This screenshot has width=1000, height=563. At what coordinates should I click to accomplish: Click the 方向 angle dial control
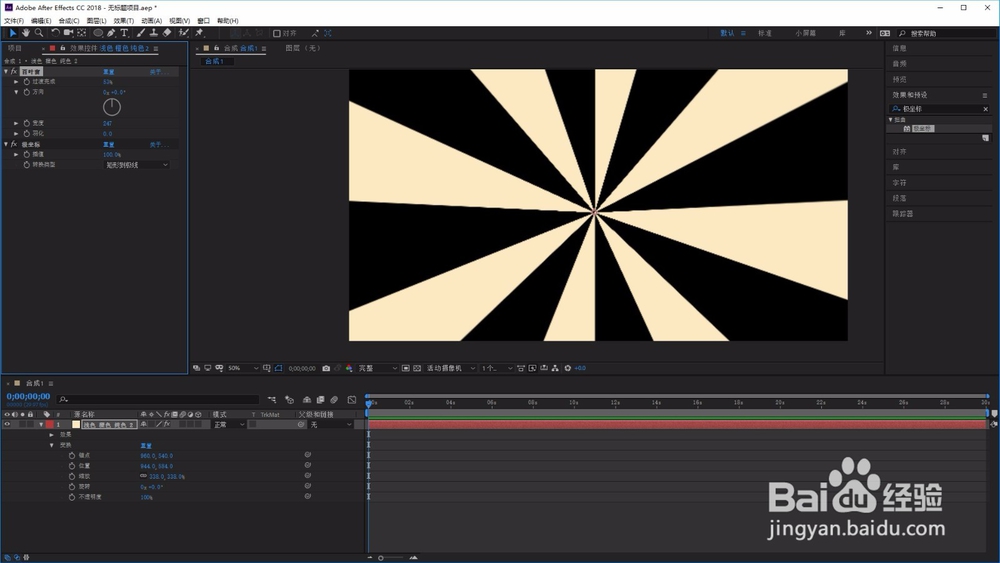pyautogui.click(x=112, y=107)
